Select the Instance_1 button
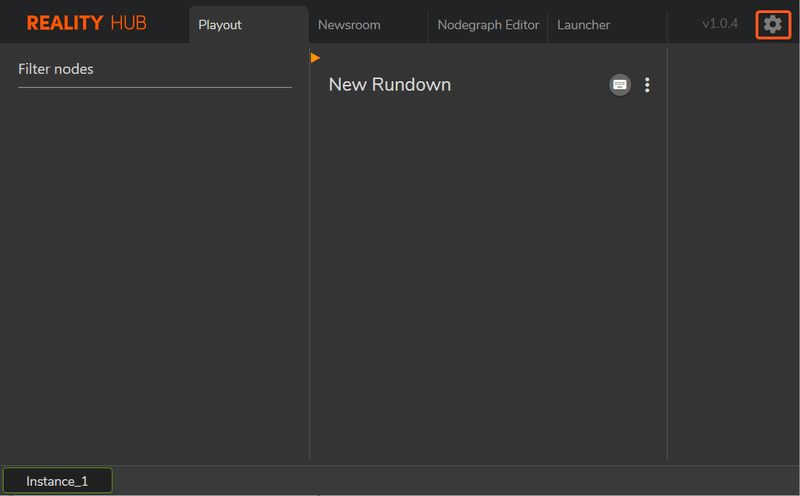Viewport: 800px width, 496px height. coord(57,481)
